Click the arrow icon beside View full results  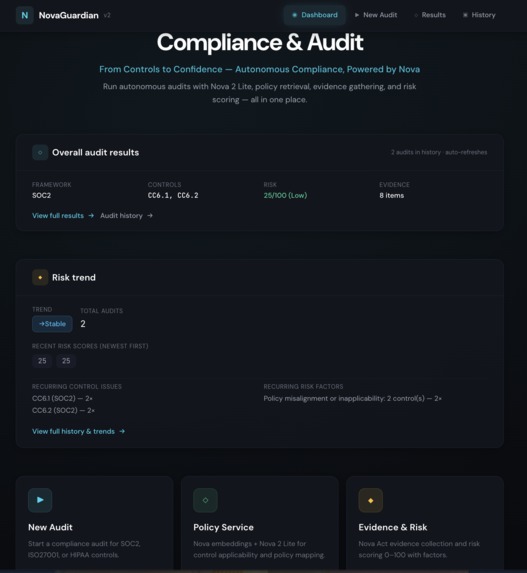click(x=91, y=216)
